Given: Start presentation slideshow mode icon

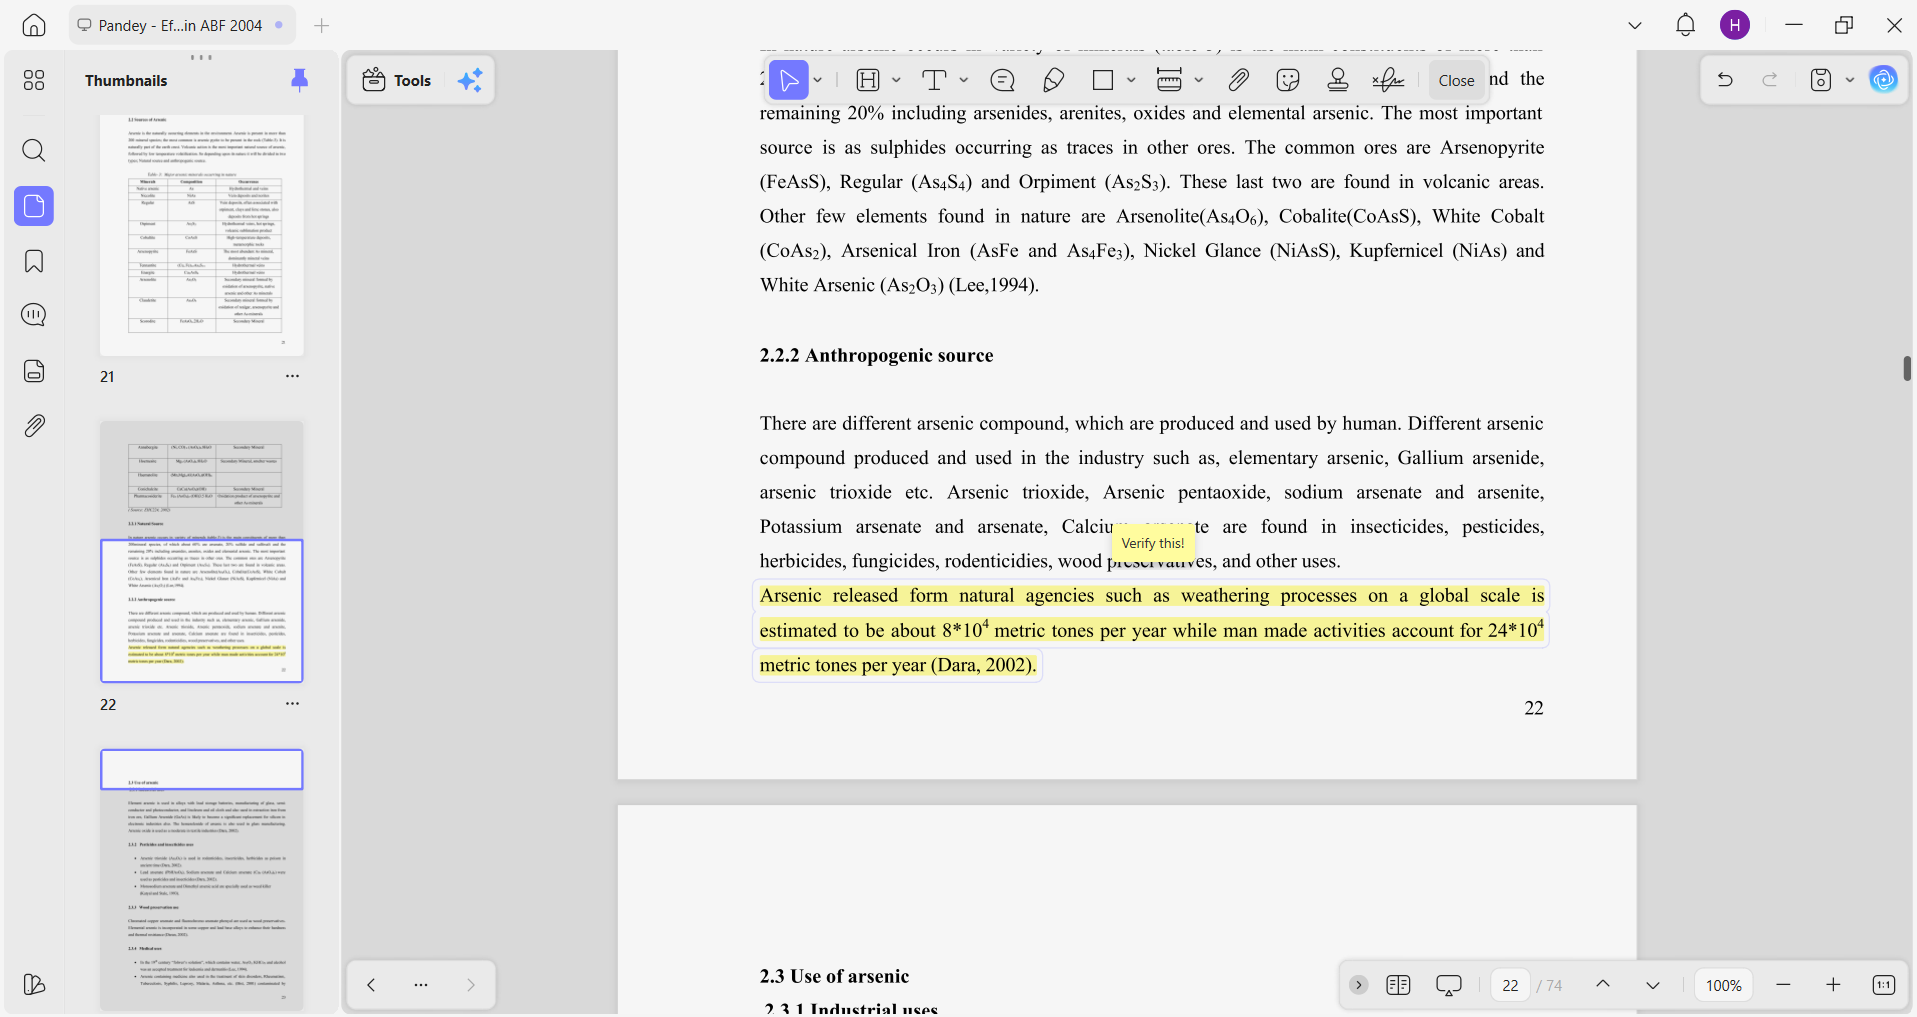Looking at the screenshot, I should click(1448, 985).
